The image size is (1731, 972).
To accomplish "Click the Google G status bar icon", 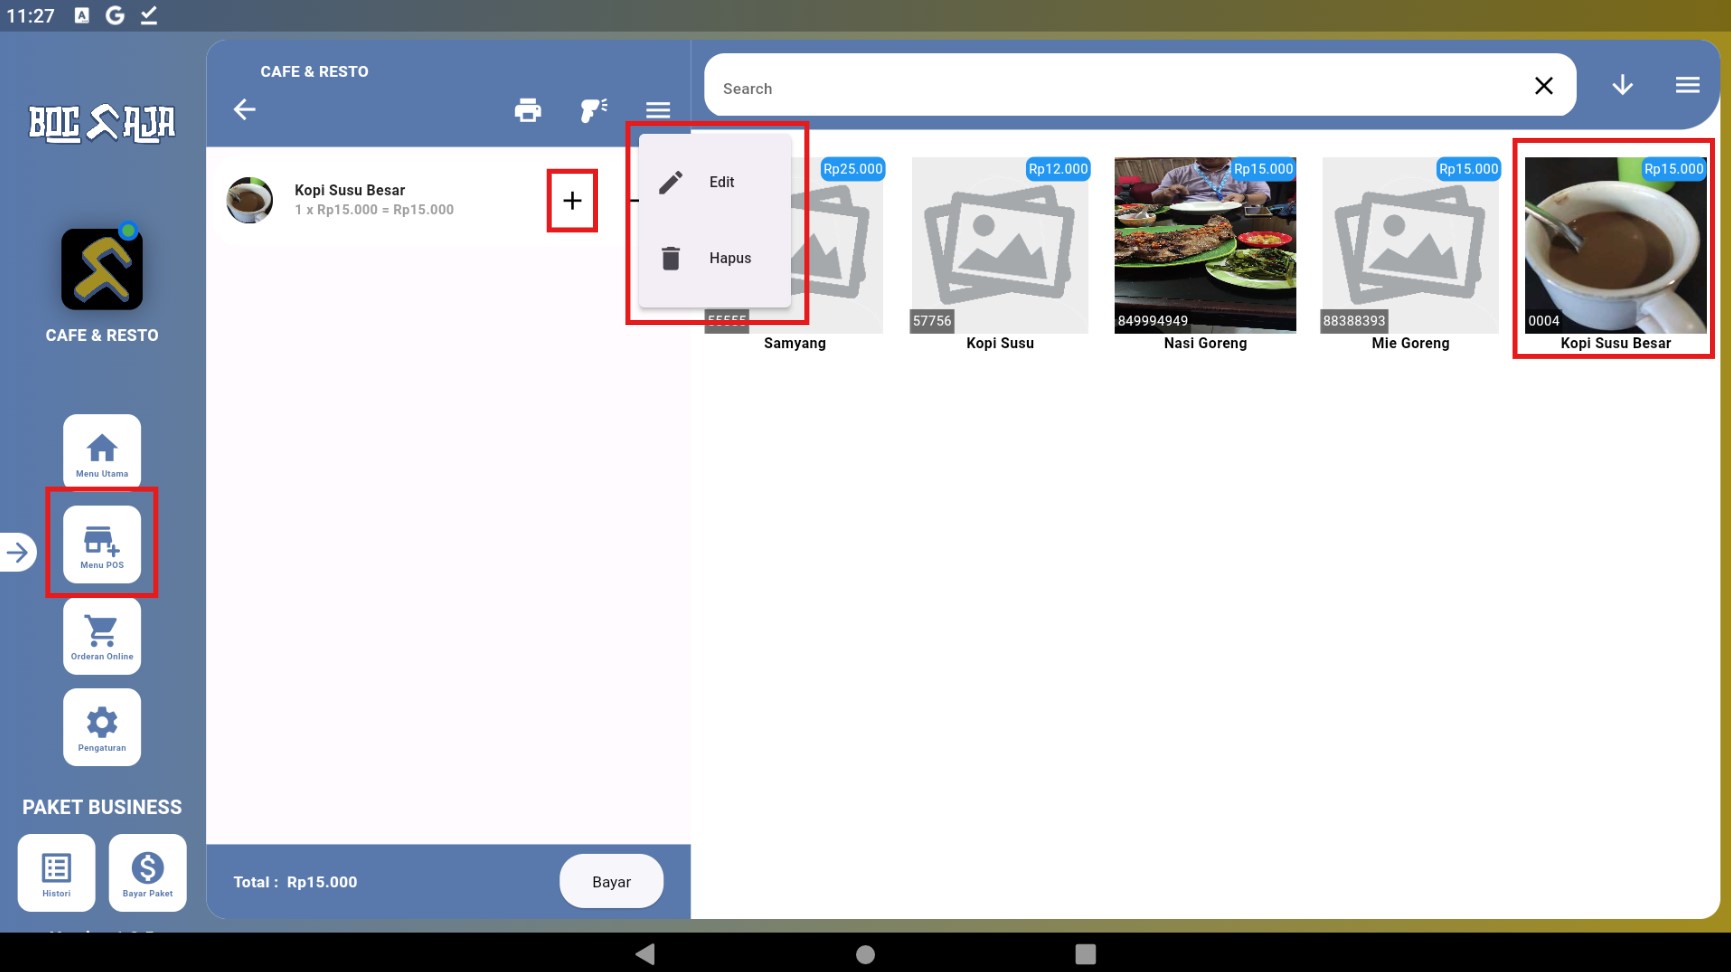I will click(x=115, y=15).
